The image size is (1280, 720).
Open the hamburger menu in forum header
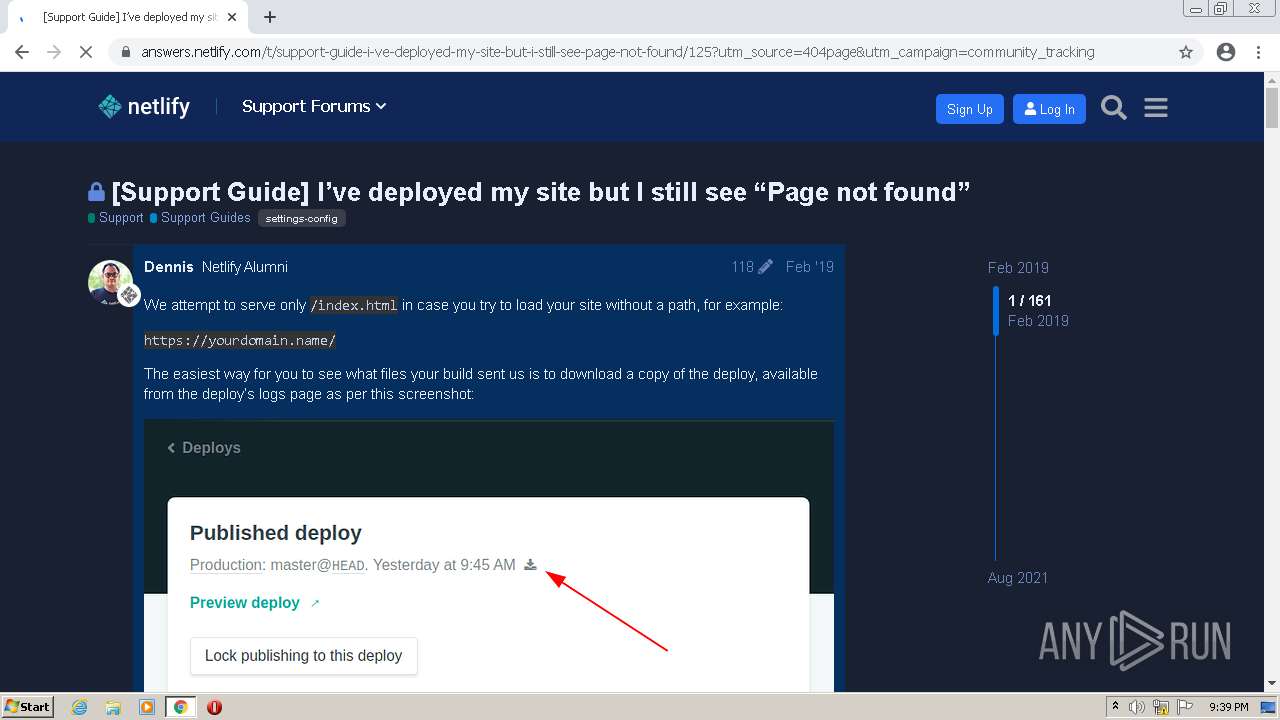click(1156, 107)
